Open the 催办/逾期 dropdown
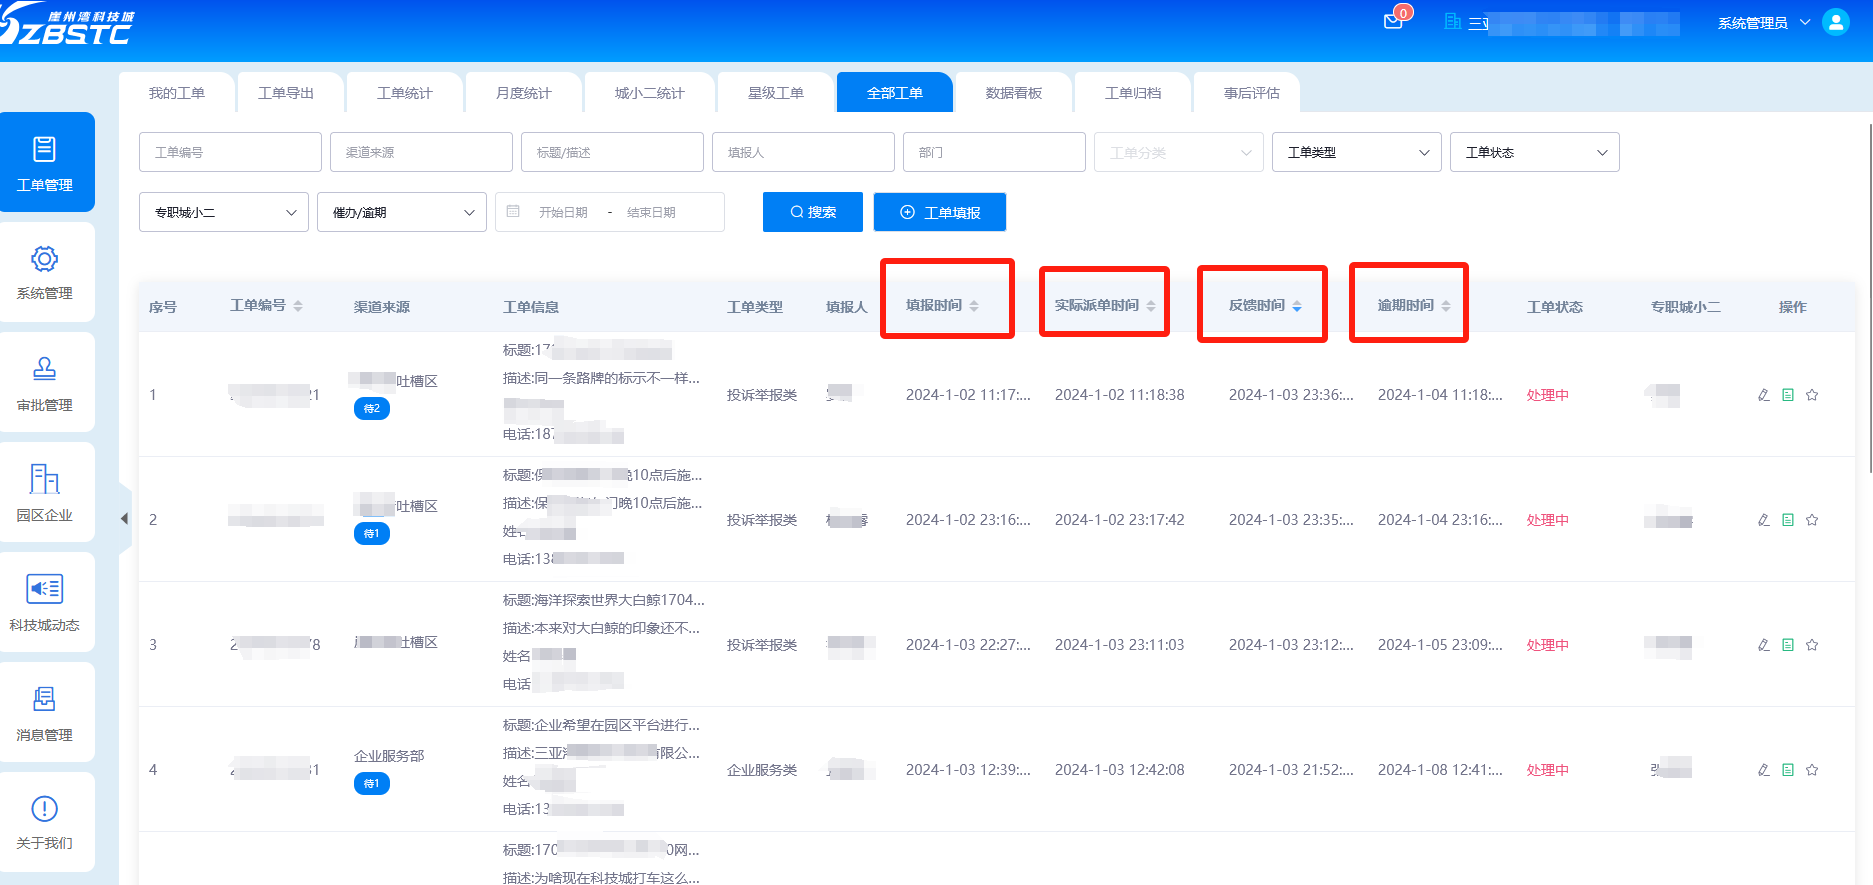The width and height of the screenshot is (1873, 885). (x=402, y=212)
